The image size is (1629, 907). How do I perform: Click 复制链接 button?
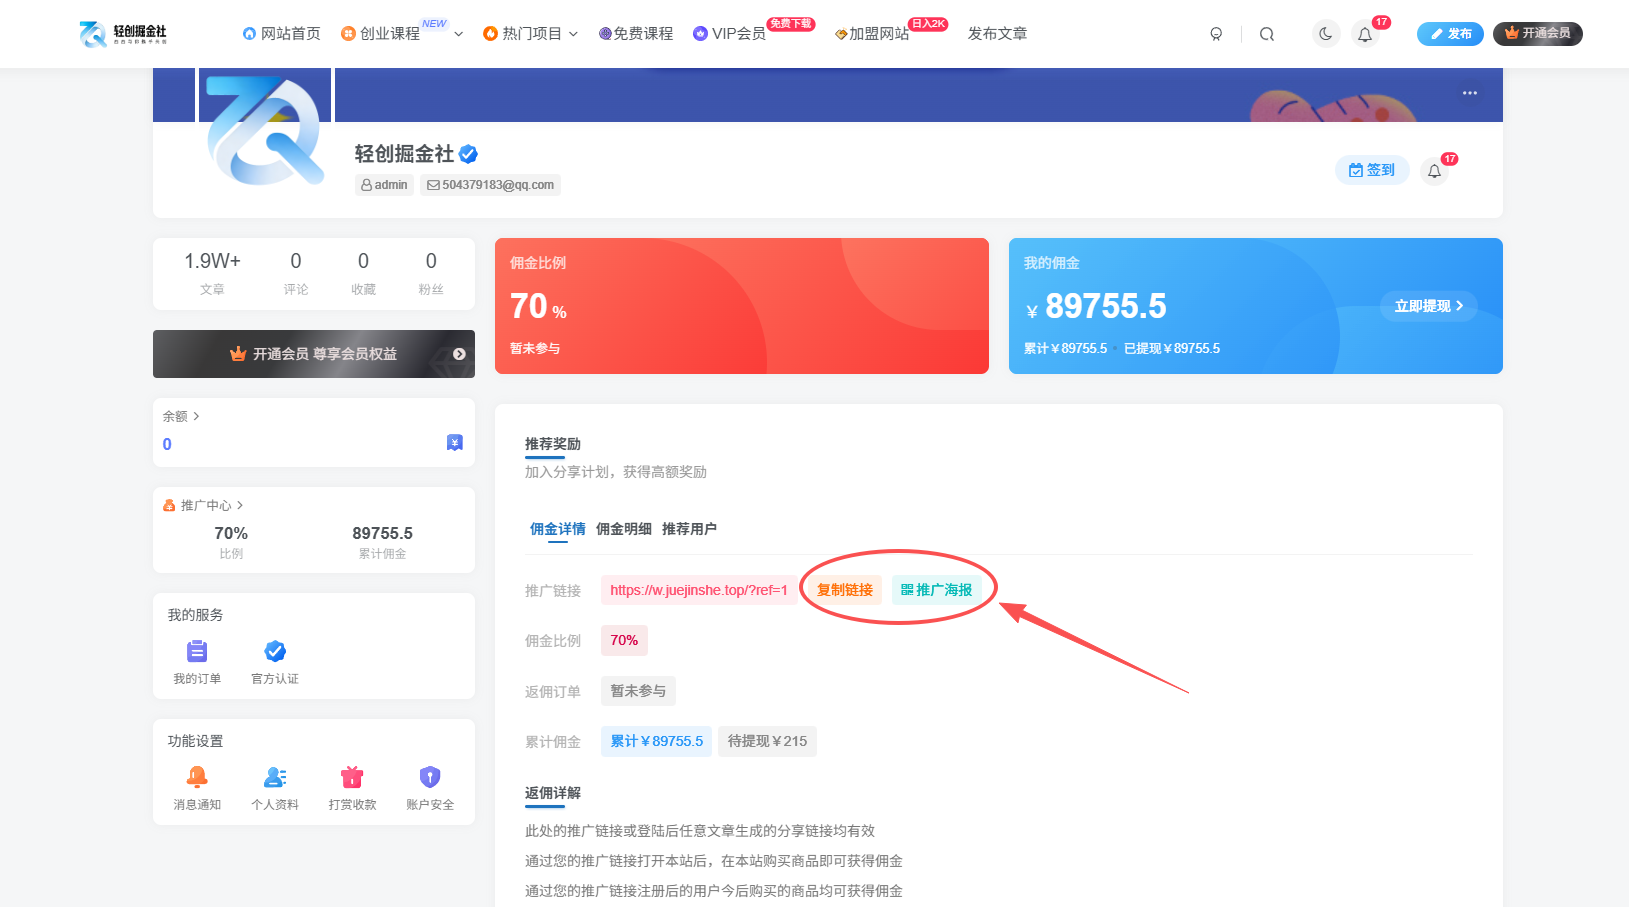(844, 590)
